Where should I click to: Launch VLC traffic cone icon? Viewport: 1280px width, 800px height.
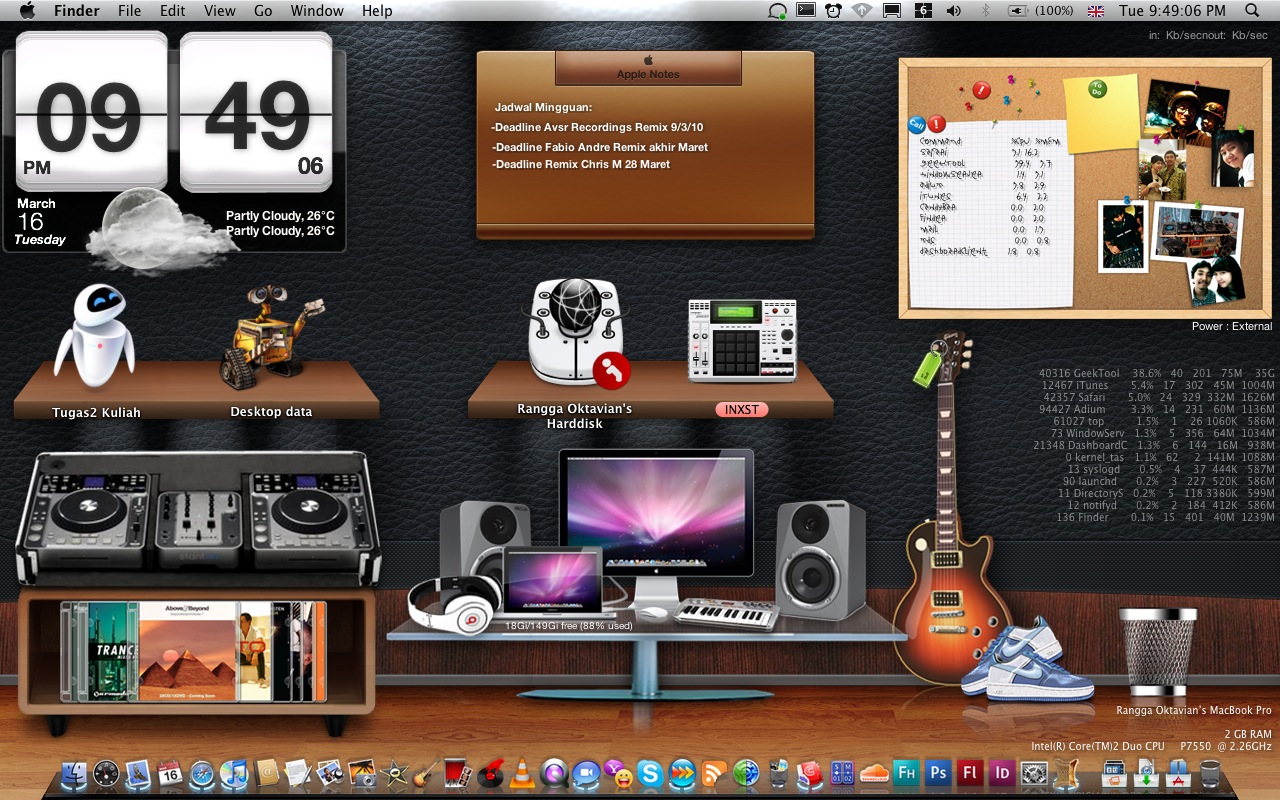tap(522, 773)
